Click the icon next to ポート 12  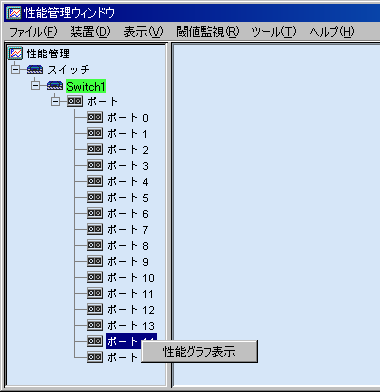tap(95, 309)
